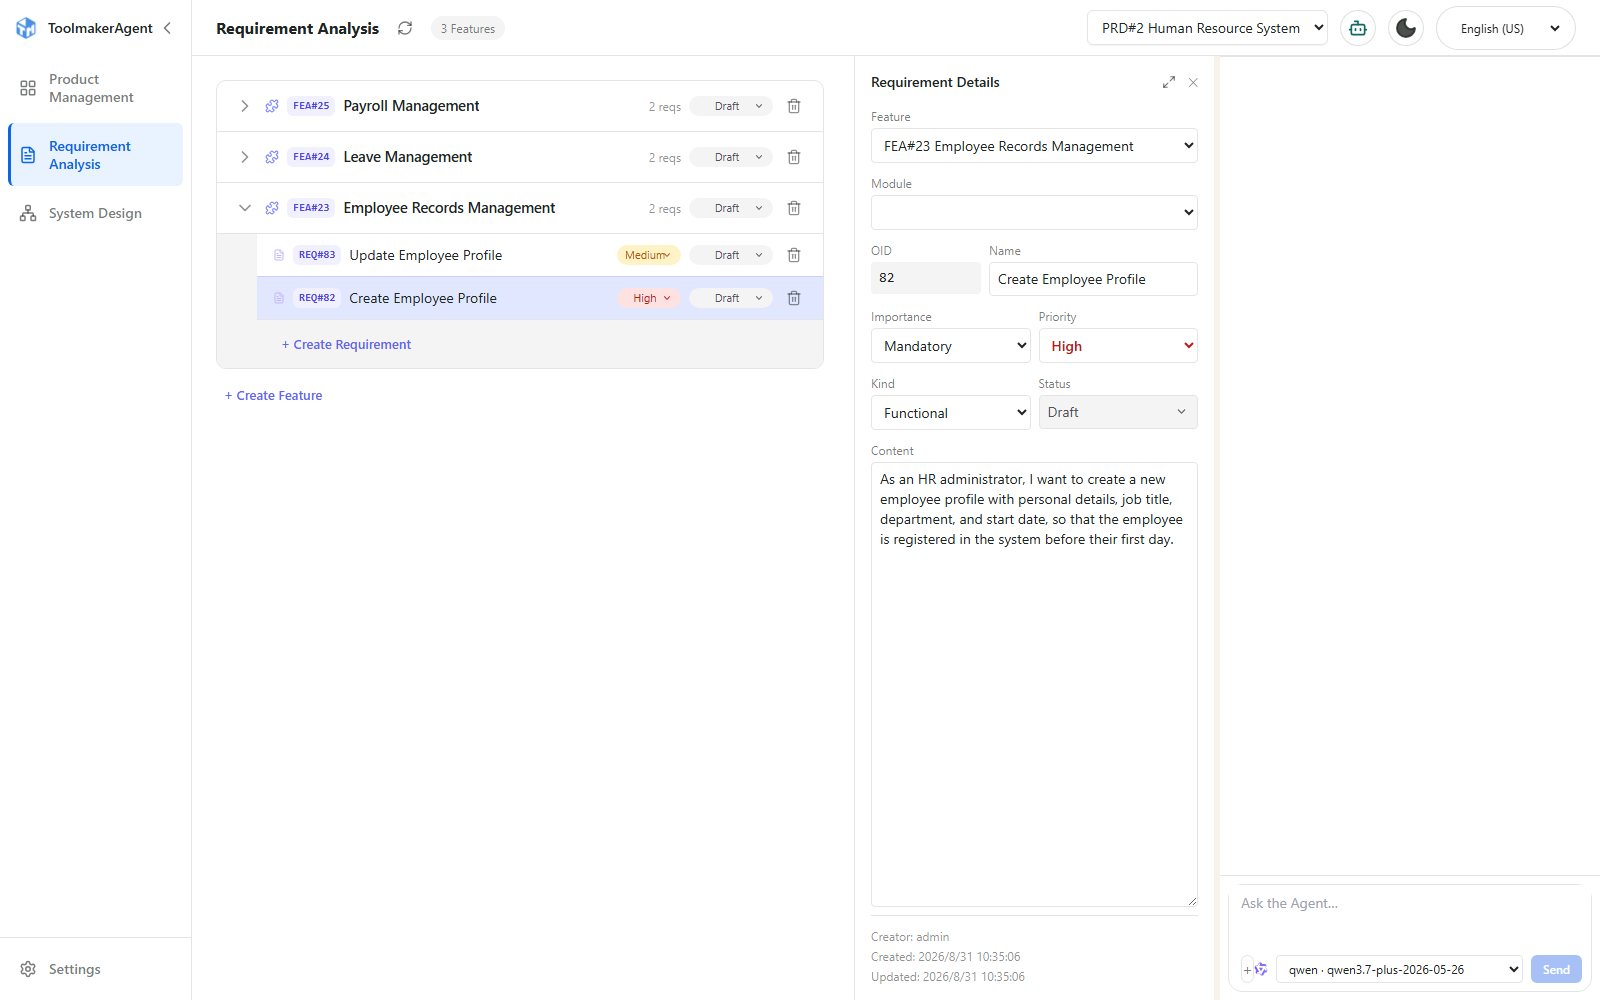
Task: Click the document icon of REQ#83
Action: [279, 255]
